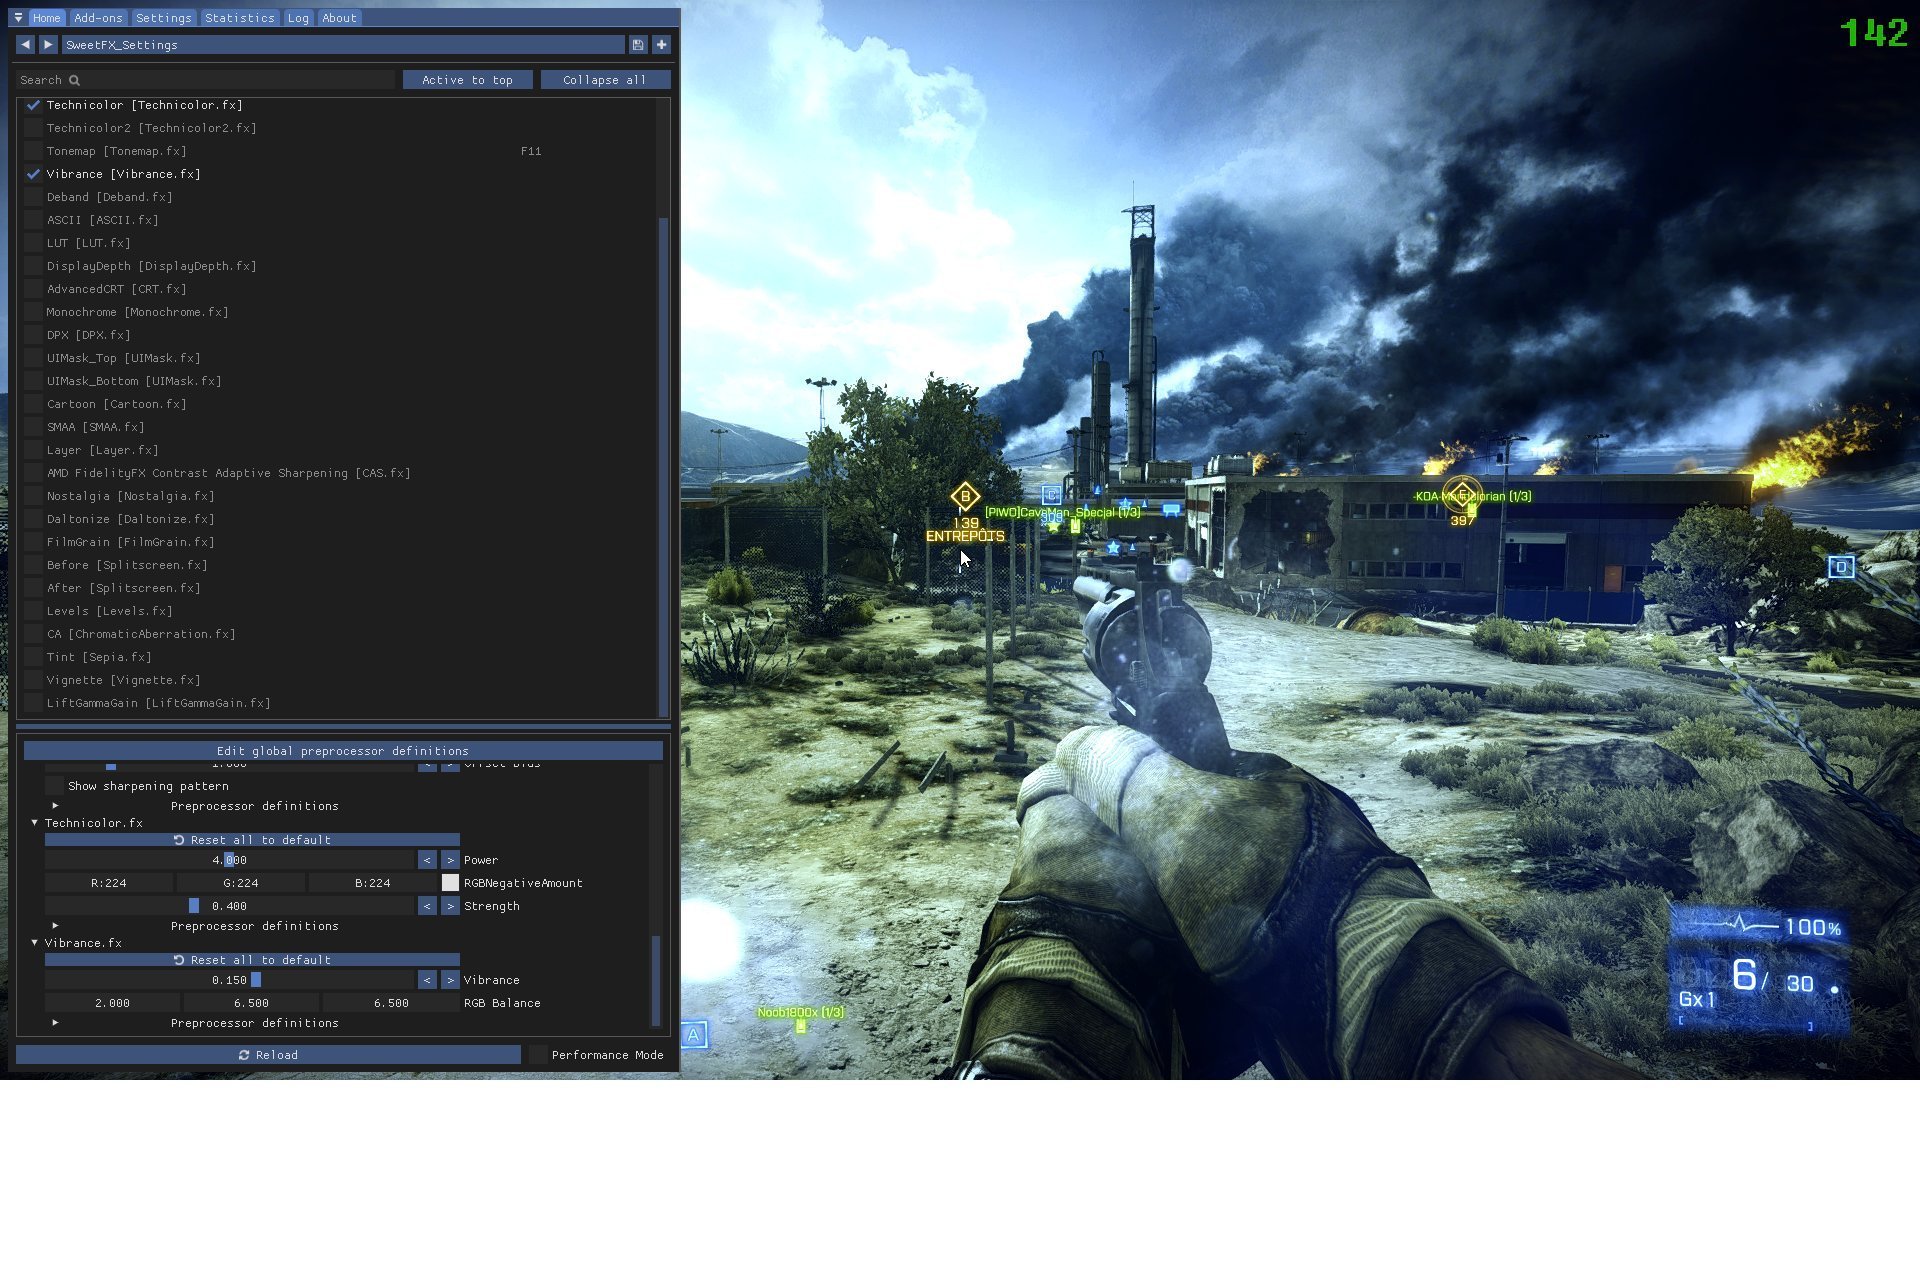Decrease Technicolor Power with the < button
Image resolution: width=1920 pixels, height=1270 pixels.
(427, 860)
